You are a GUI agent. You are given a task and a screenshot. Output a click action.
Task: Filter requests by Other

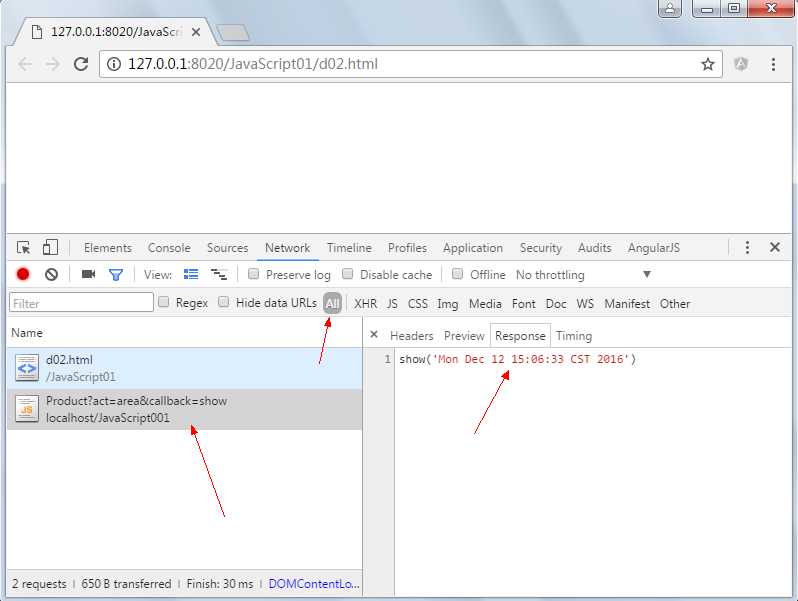(675, 304)
